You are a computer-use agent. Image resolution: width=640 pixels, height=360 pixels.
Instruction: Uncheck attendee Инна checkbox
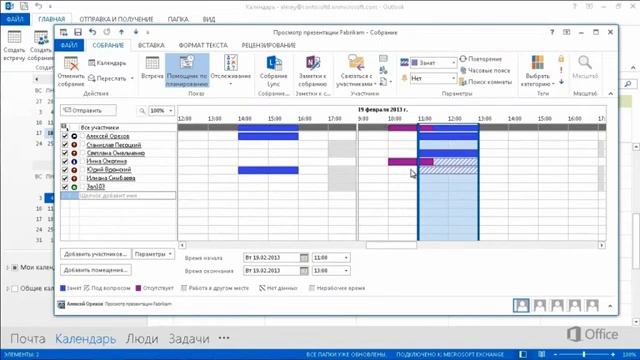[64, 161]
